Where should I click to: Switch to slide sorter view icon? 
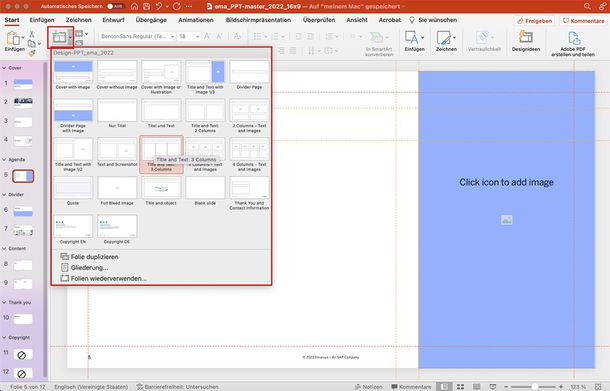[460, 386]
